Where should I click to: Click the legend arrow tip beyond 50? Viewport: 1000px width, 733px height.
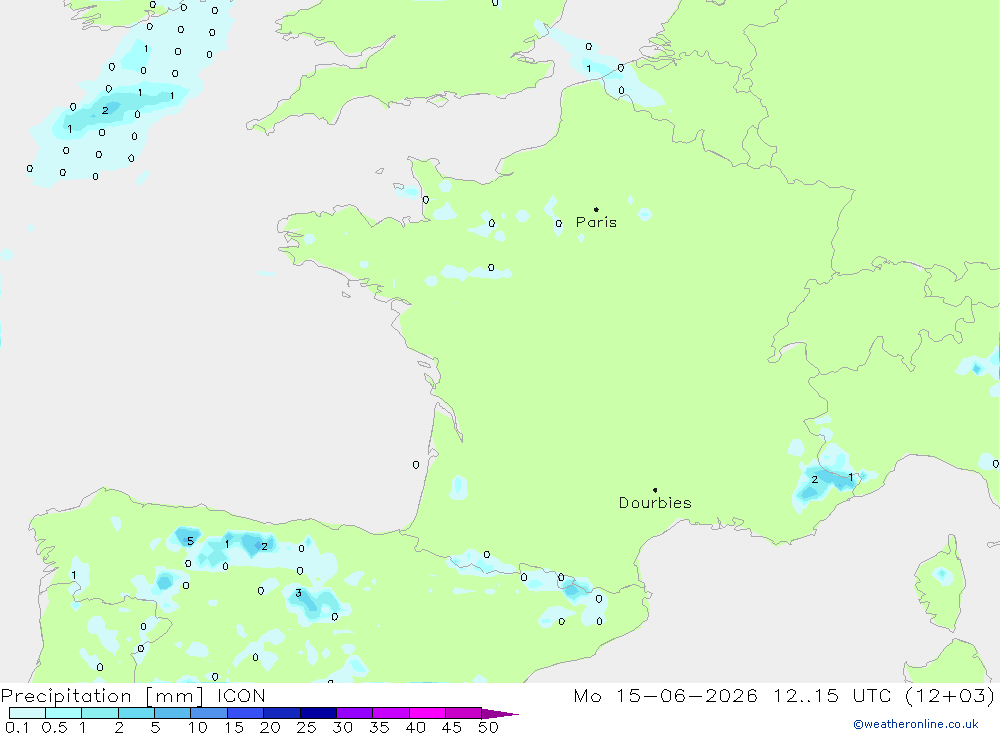[500, 714]
